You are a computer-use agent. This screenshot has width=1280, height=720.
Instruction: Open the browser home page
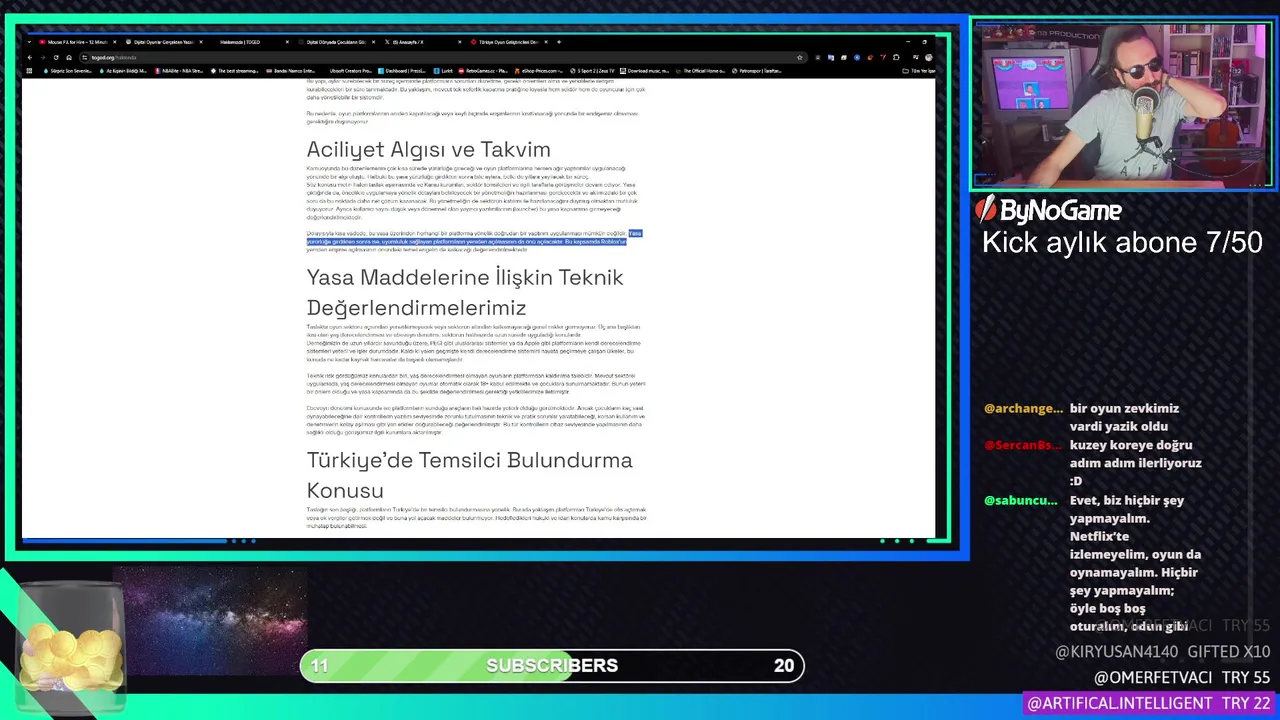click(x=69, y=57)
